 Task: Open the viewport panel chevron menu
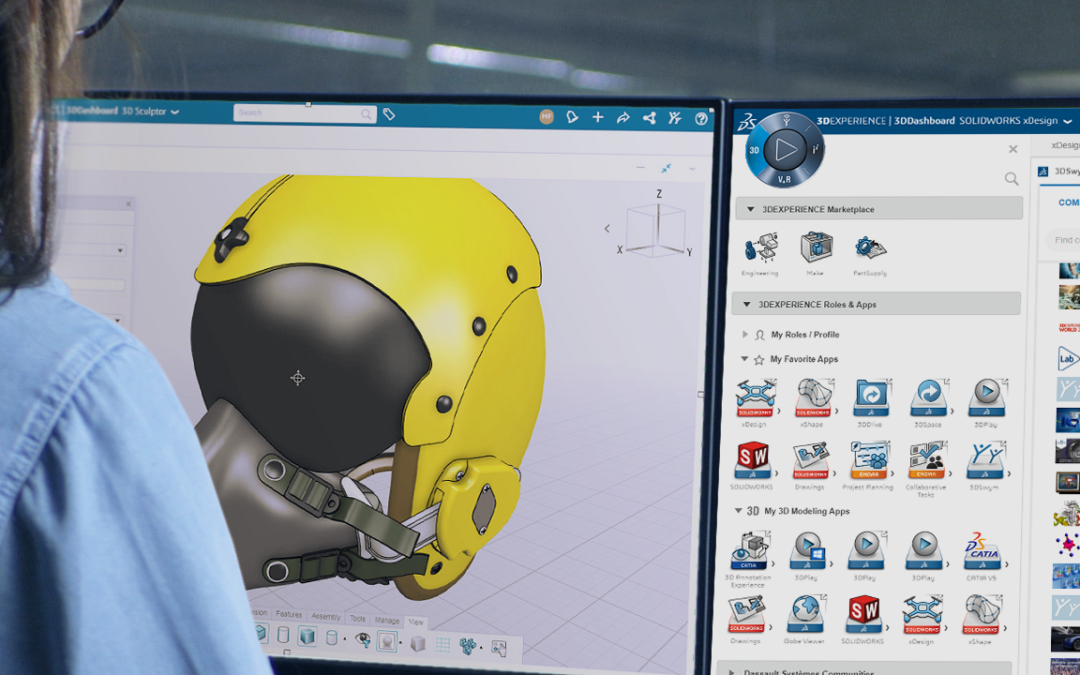click(692, 168)
